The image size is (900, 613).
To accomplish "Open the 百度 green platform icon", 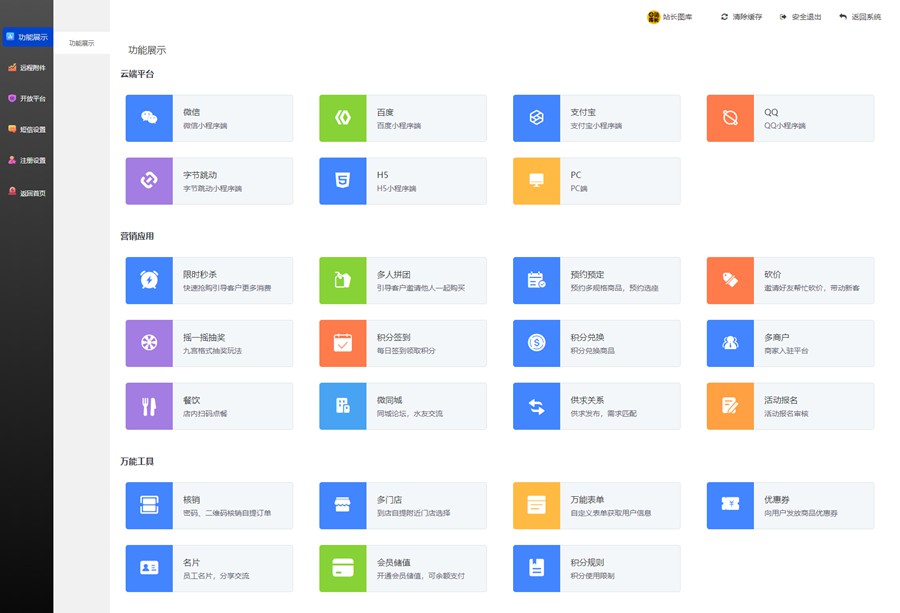I will click(343, 118).
